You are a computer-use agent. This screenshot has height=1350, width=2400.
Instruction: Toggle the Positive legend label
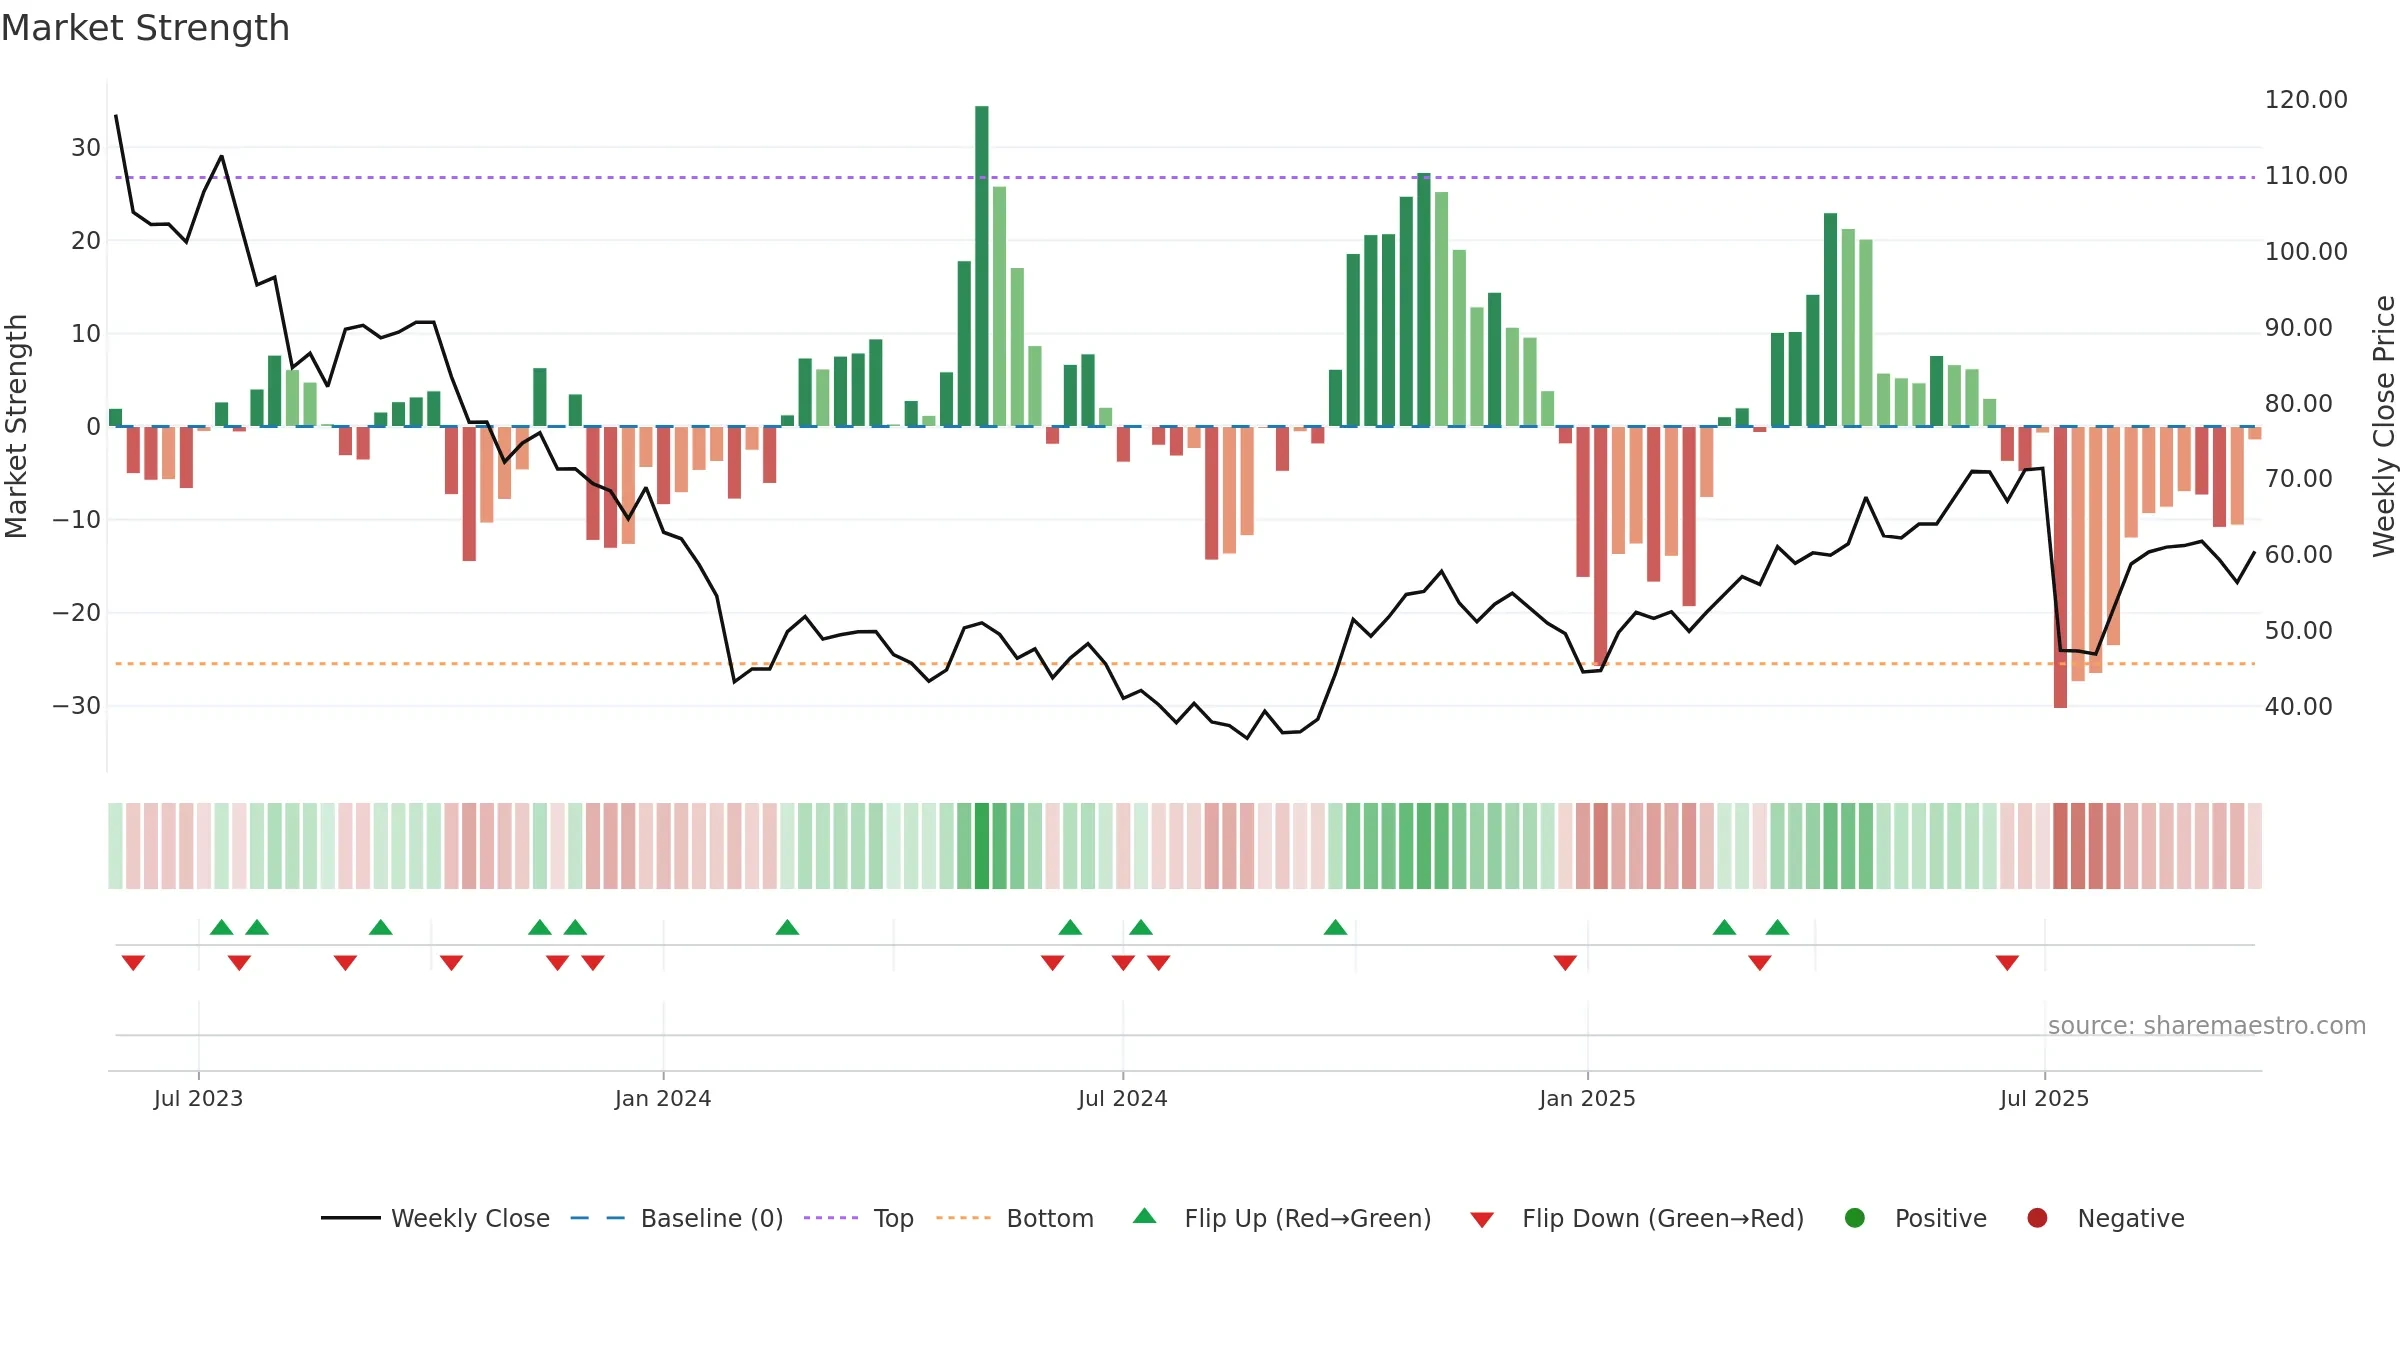pos(1941,1218)
